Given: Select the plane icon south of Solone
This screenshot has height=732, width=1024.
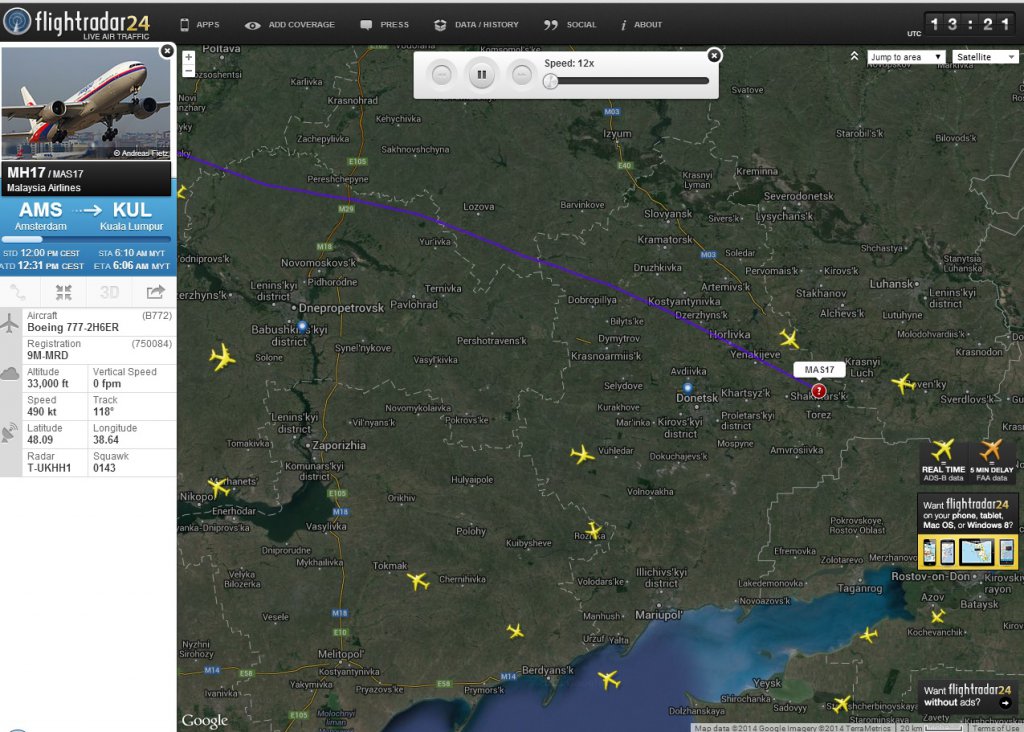Looking at the screenshot, I should tap(223, 357).
